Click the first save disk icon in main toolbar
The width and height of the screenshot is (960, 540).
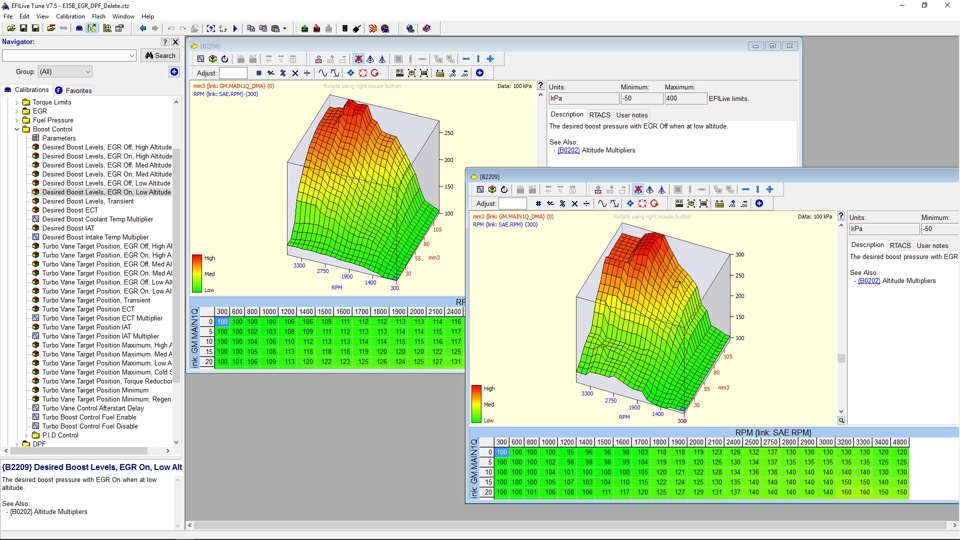click(x=23, y=28)
